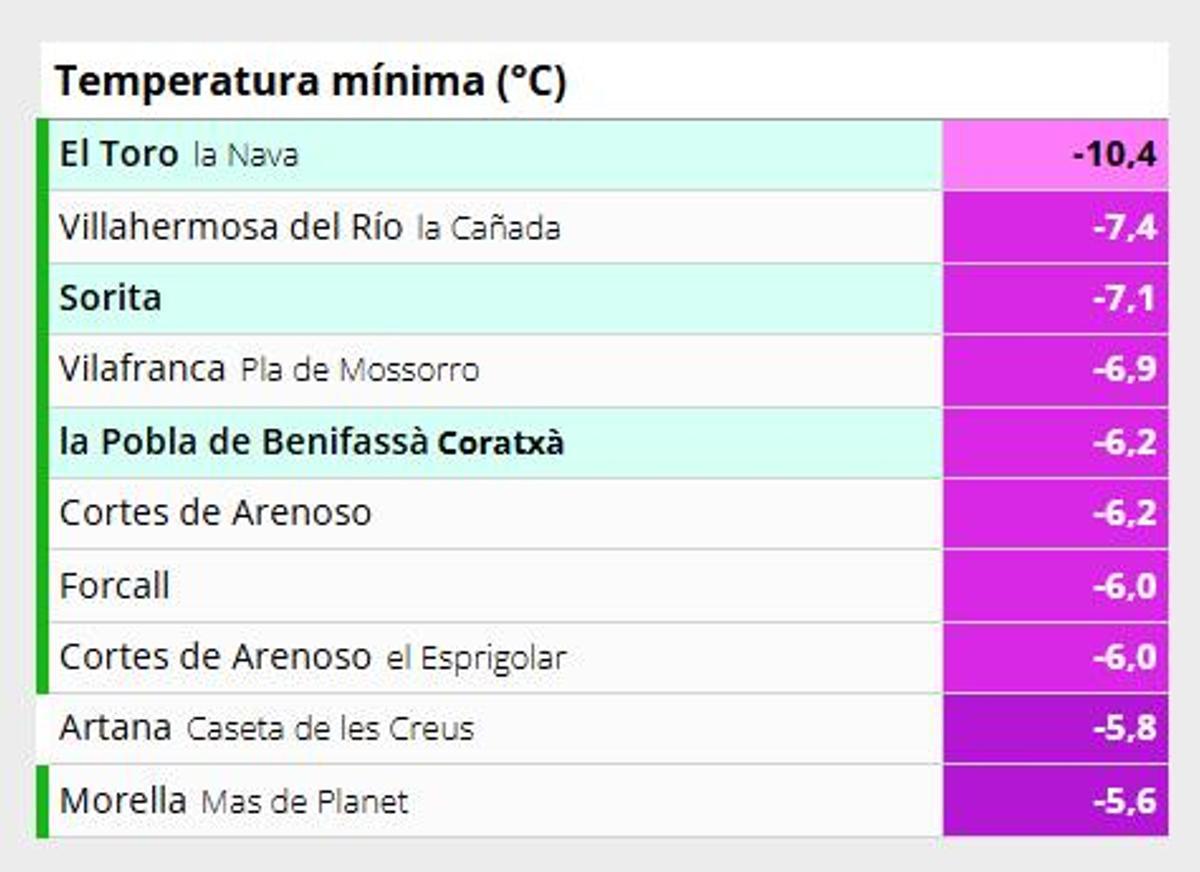Click the -5,8 temperature value cell
Screen dimensions: 1200x872
pyautogui.click(x=1124, y=728)
